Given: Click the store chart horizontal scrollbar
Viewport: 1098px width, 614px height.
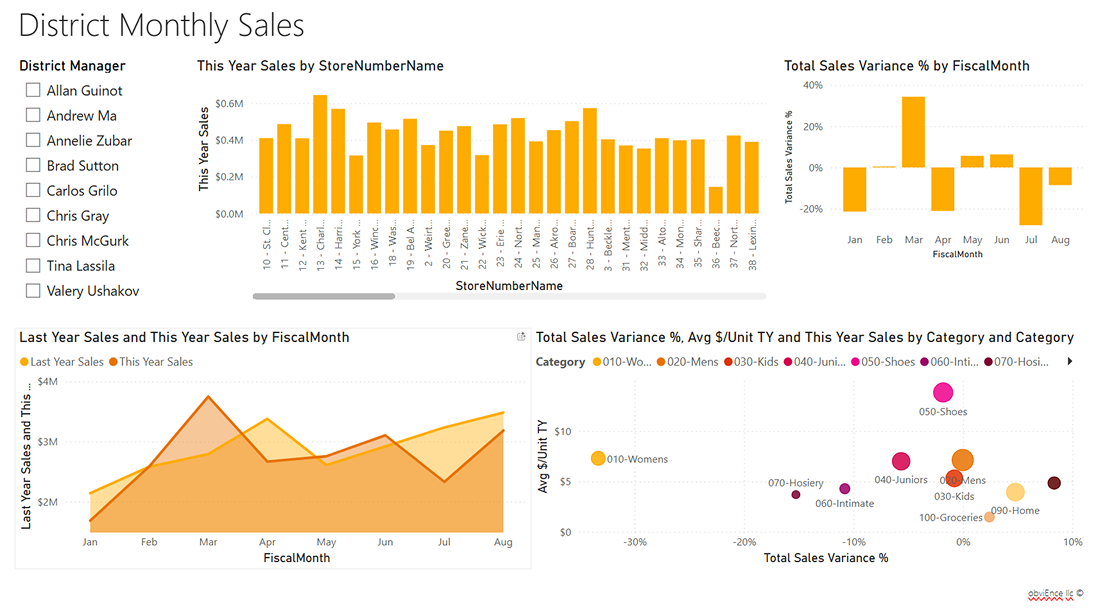Looking at the screenshot, I should [324, 296].
